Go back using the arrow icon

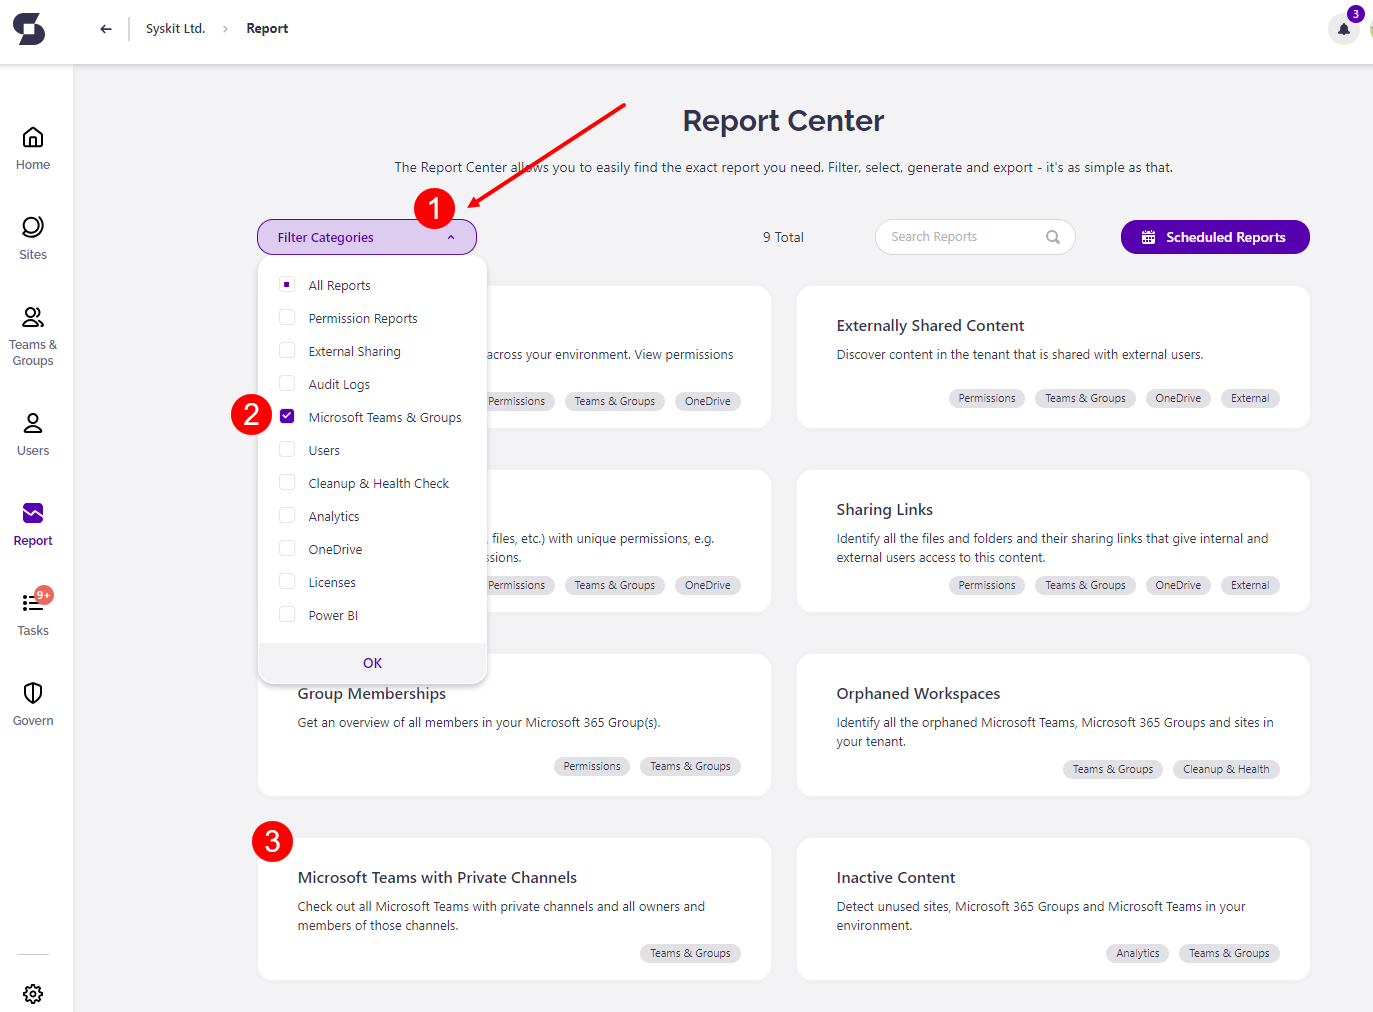(x=105, y=28)
